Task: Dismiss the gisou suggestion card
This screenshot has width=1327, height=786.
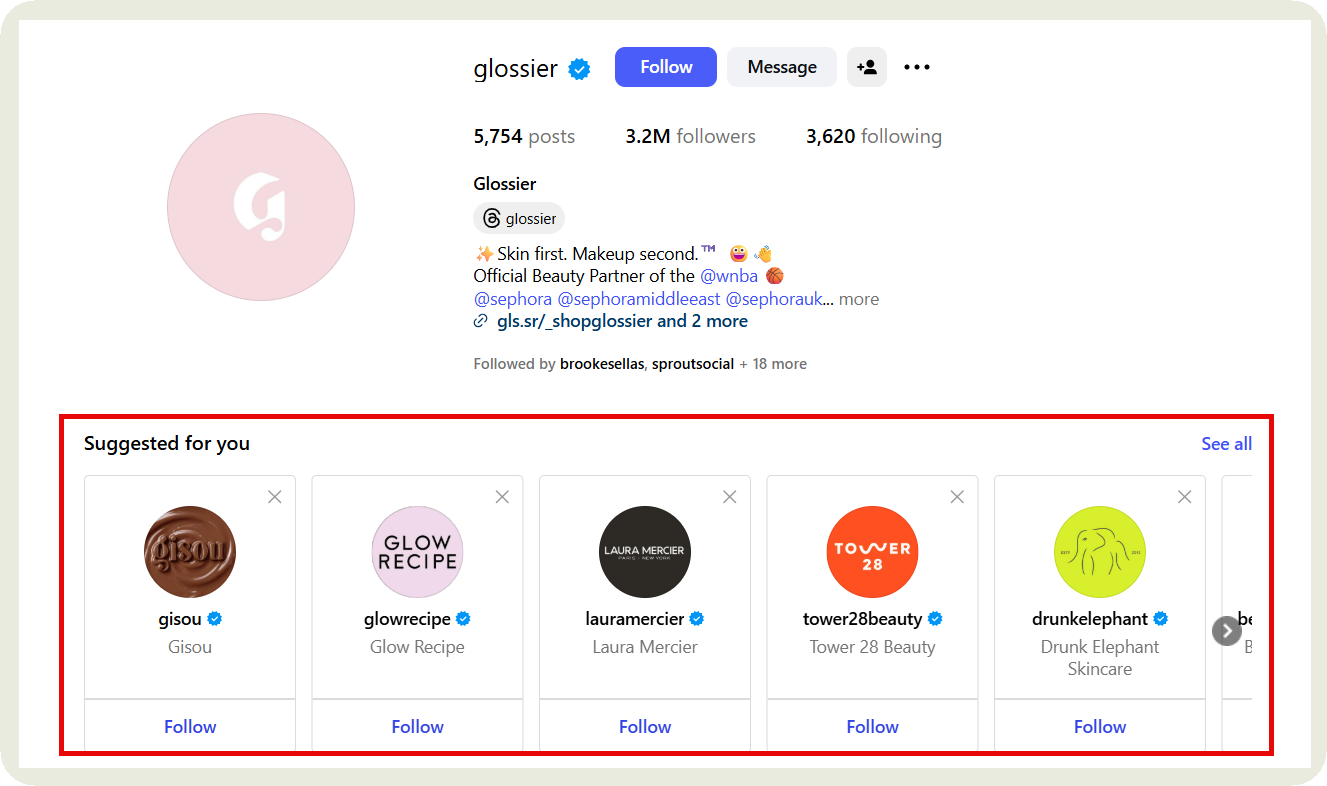Action: pyautogui.click(x=275, y=497)
